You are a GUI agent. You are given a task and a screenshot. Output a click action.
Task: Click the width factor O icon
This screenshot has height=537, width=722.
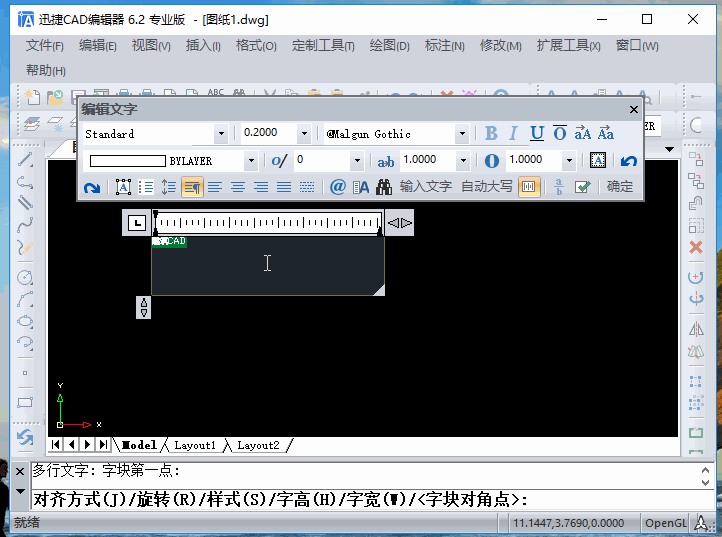coord(492,161)
